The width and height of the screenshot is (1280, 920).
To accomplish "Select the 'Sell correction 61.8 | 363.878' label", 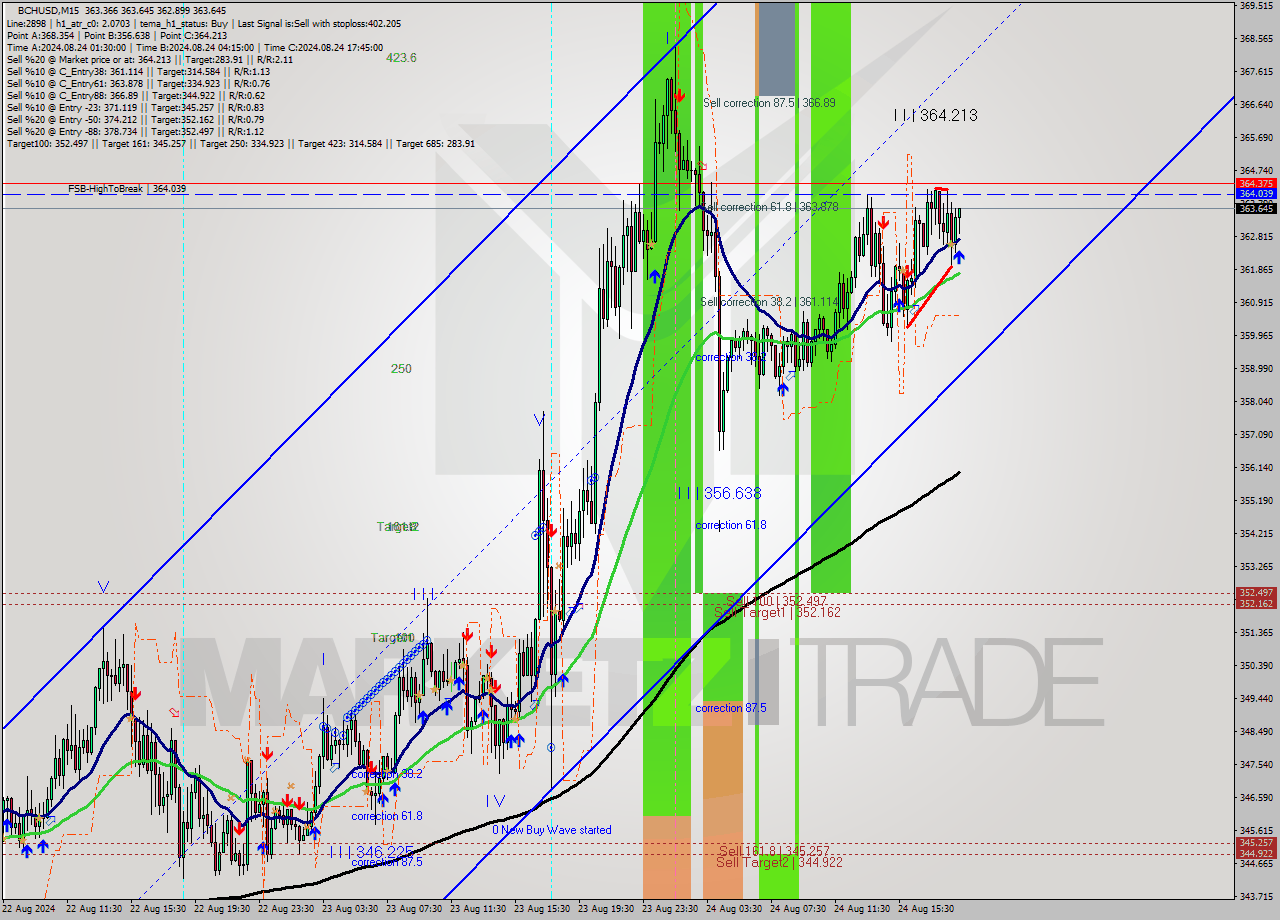I will (x=769, y=207).
